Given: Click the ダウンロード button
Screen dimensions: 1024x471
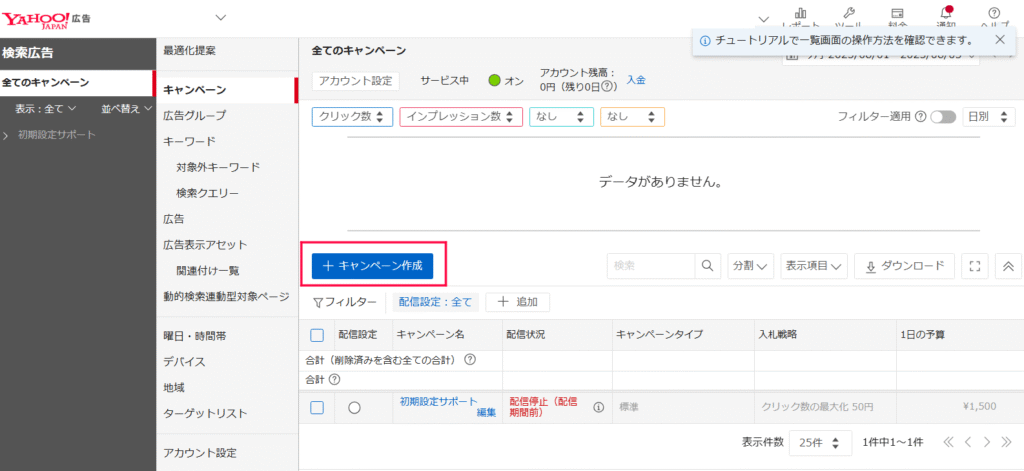Looking at the screenshot, I should tap(904, 266).
